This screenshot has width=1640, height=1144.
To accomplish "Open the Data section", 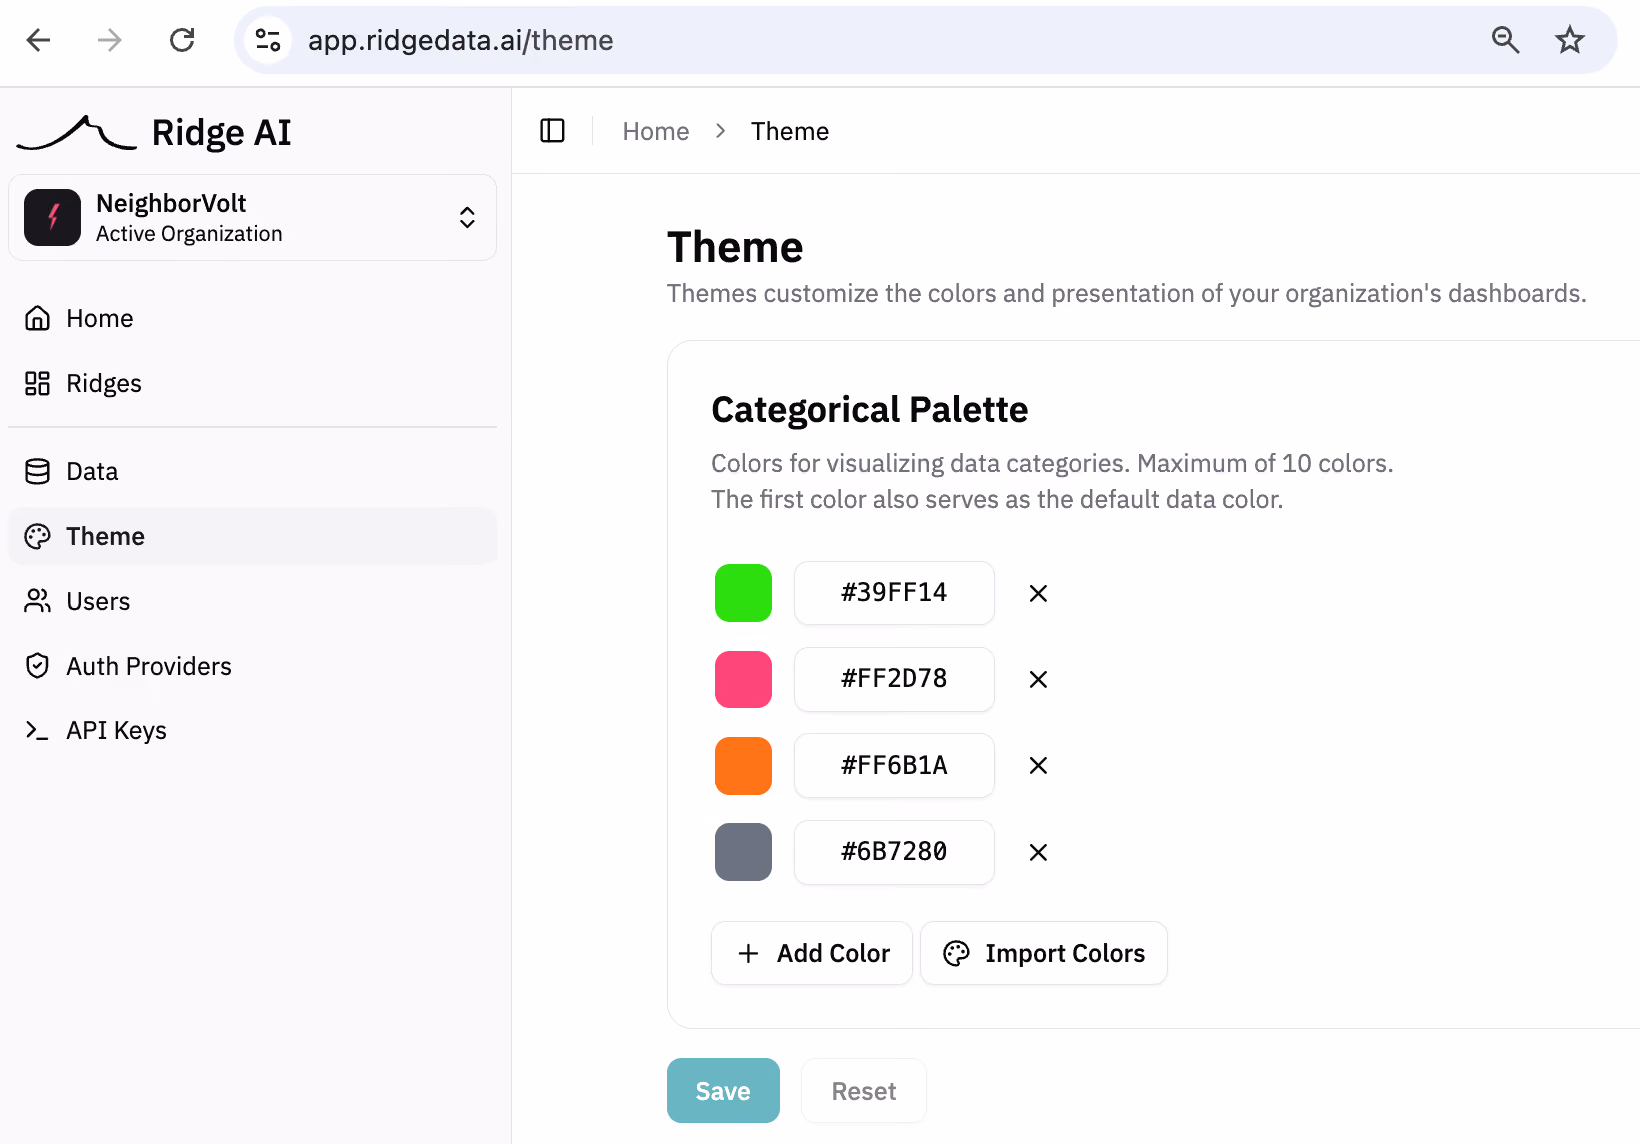I will click(252, 471).
